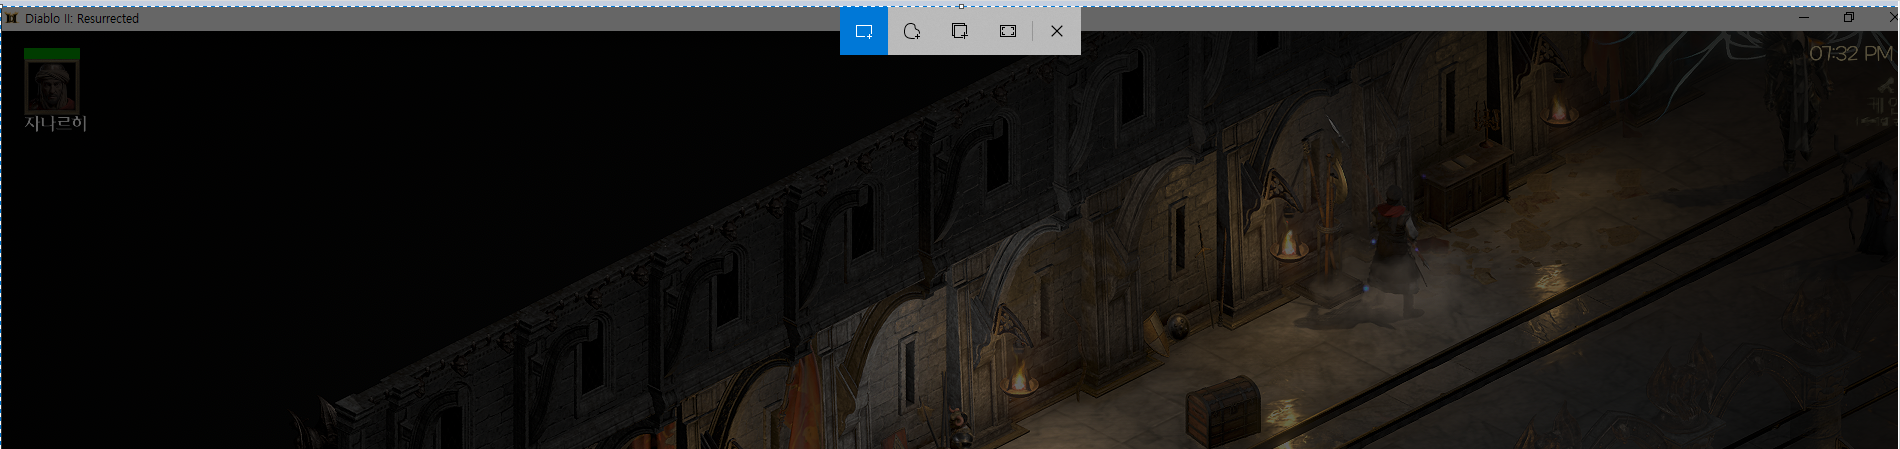Screen dimensions: 1900x449
Task: Select the rectangular snip mode
Action: tap(864, 31)
